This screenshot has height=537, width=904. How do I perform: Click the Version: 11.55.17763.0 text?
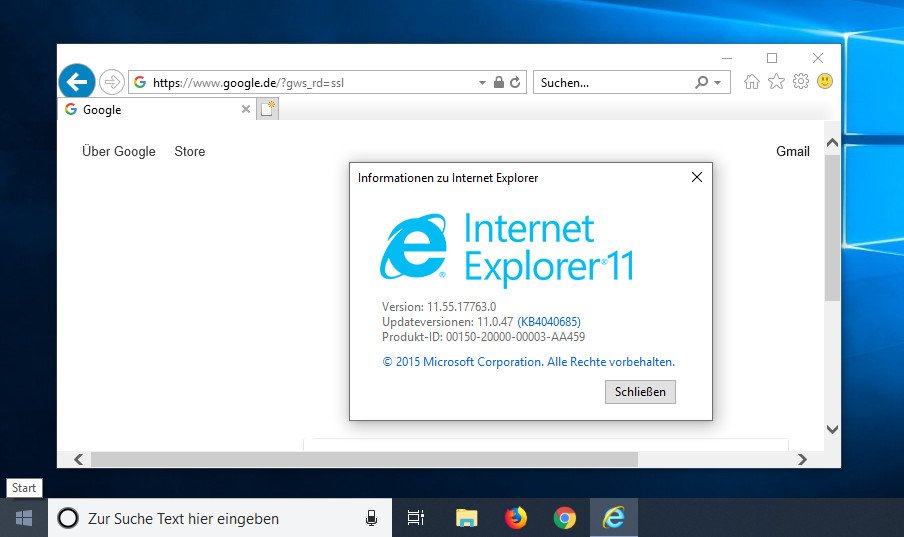439,307
